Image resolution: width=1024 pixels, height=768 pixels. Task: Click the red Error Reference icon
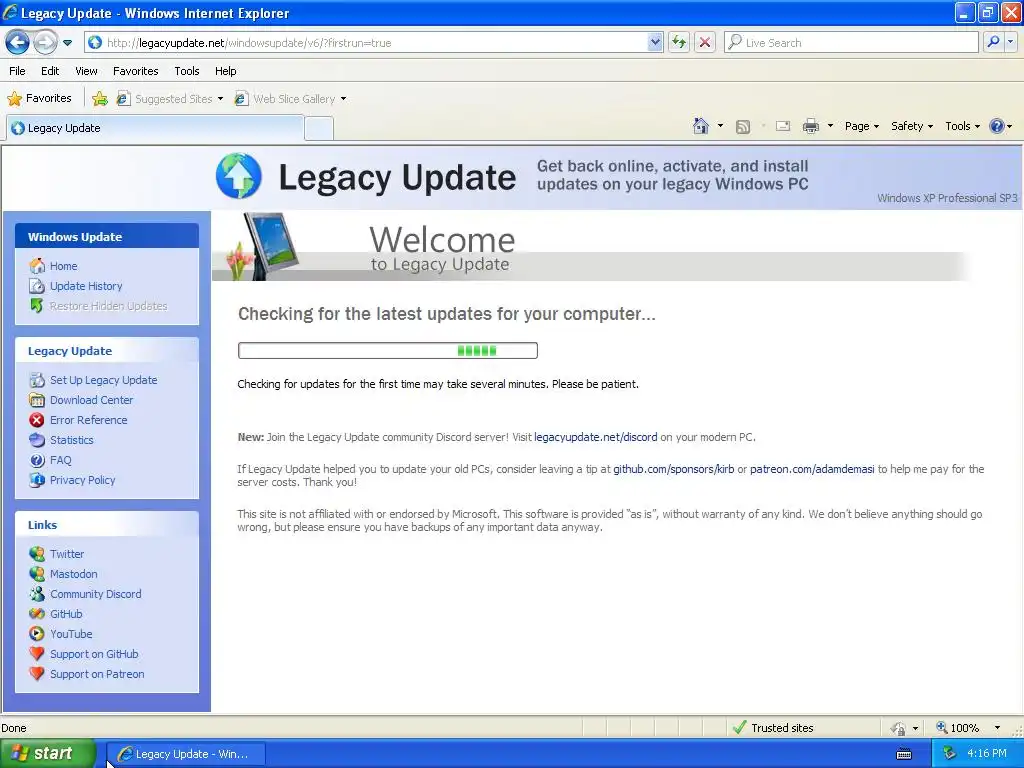(x=37, y=420)
